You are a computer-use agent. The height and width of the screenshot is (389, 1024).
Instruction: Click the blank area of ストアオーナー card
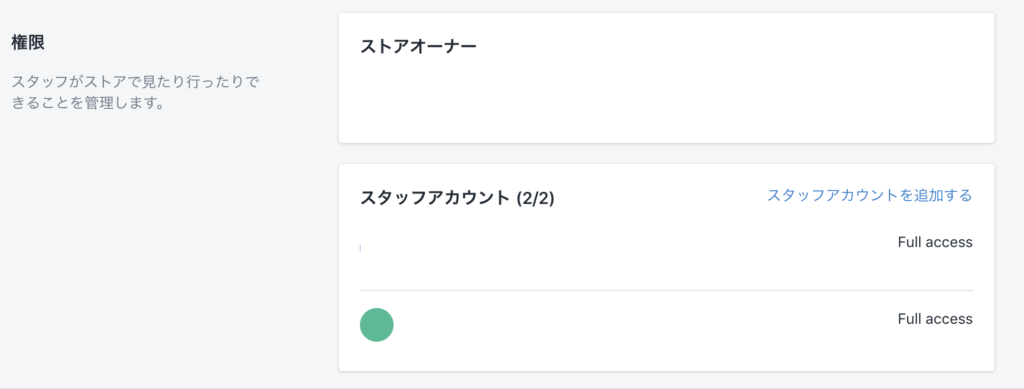pyautogui.click(x=666, y=98)
